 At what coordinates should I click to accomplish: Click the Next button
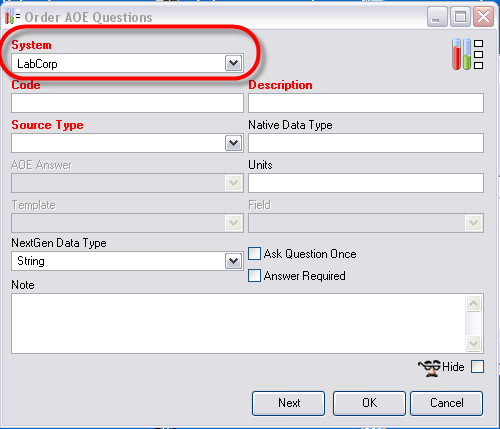[x=289, y=403]
